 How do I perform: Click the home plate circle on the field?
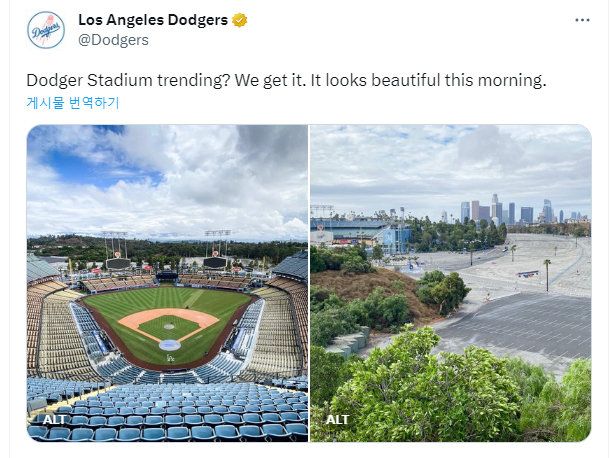coord(169,344)
